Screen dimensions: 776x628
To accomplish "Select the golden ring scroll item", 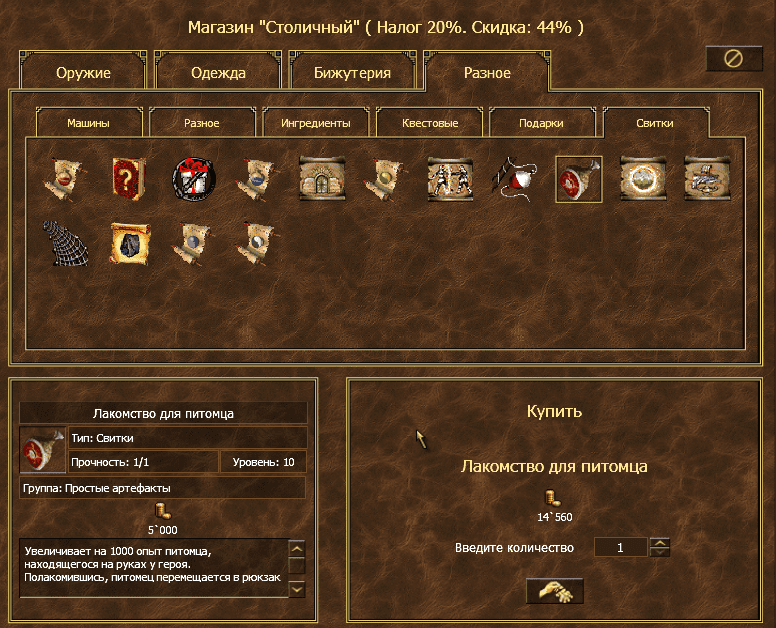I will pyautogui.click(x=642, y=180).
